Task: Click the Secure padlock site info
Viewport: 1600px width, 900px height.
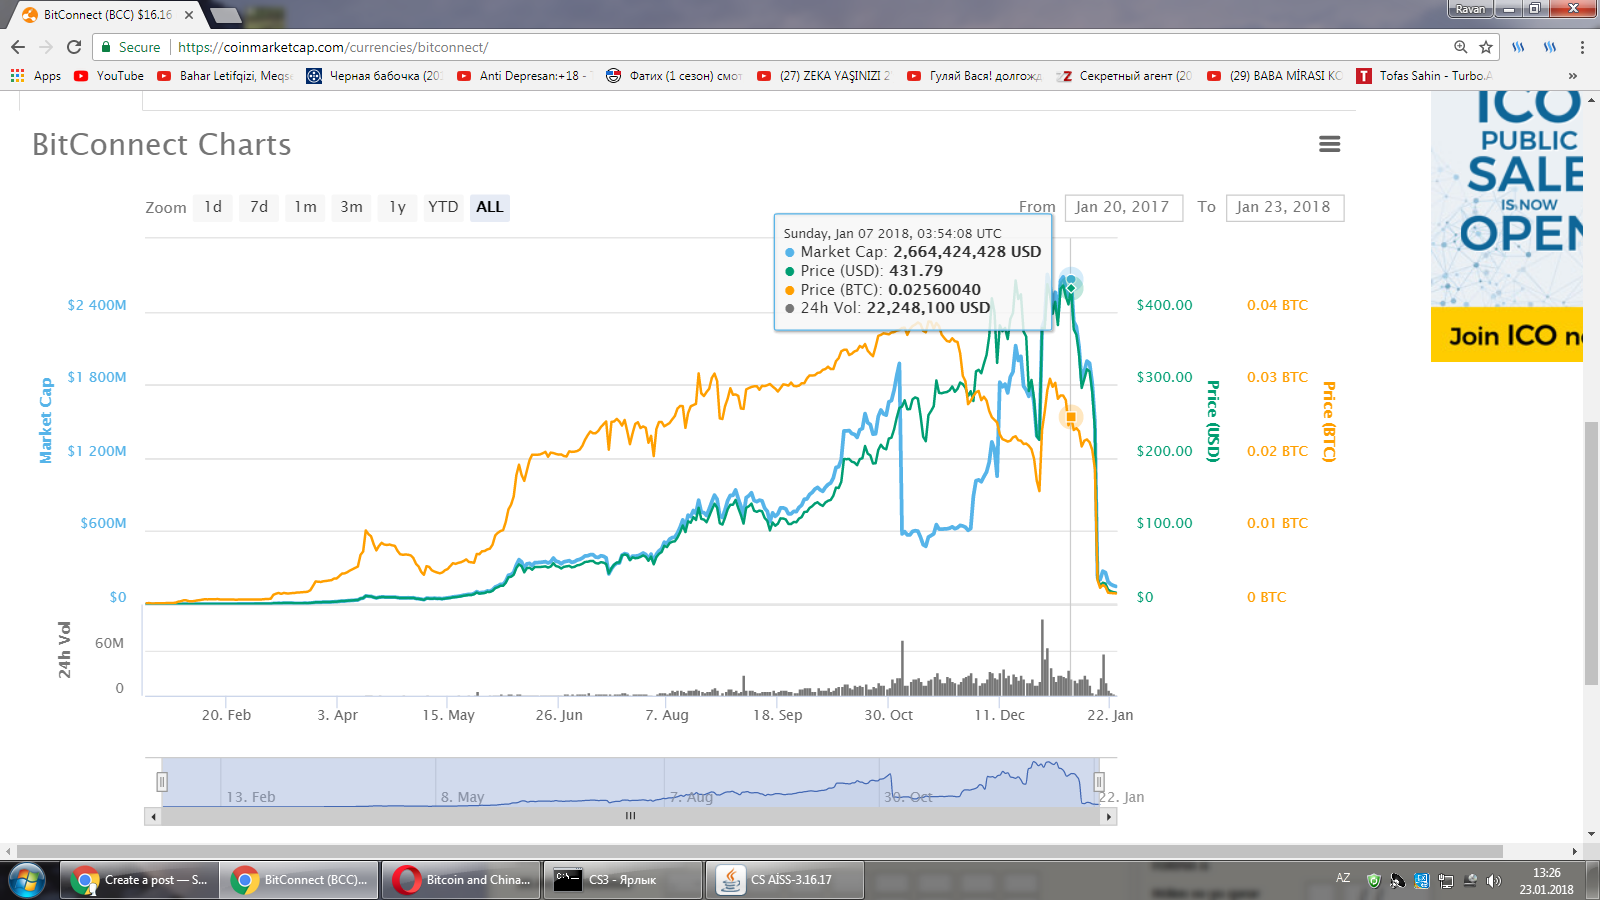Action: tap(131, 47)
